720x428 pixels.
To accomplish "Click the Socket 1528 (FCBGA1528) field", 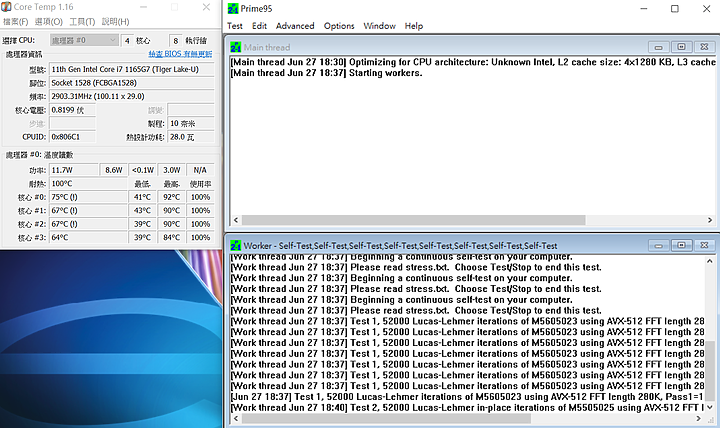I will (131, 83).
